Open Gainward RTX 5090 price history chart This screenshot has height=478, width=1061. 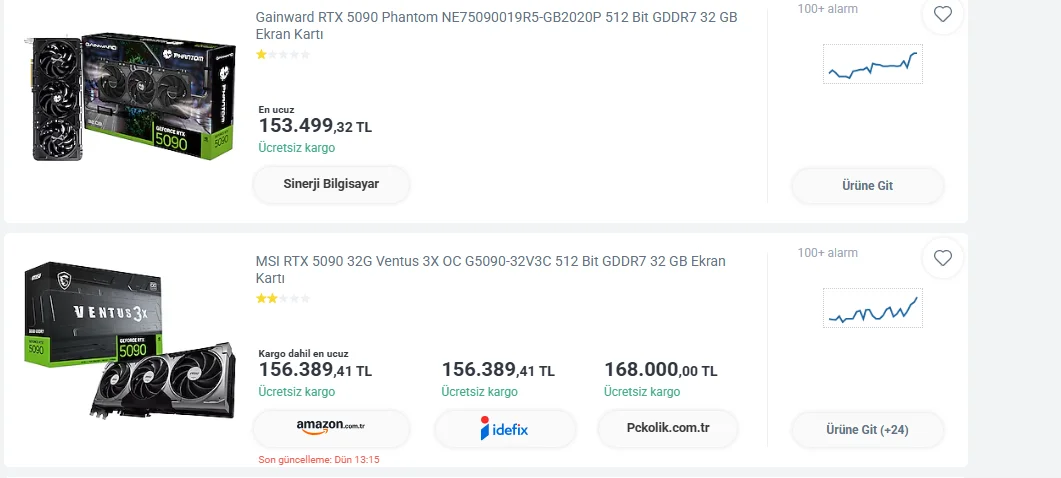click(x=872, y=64)
